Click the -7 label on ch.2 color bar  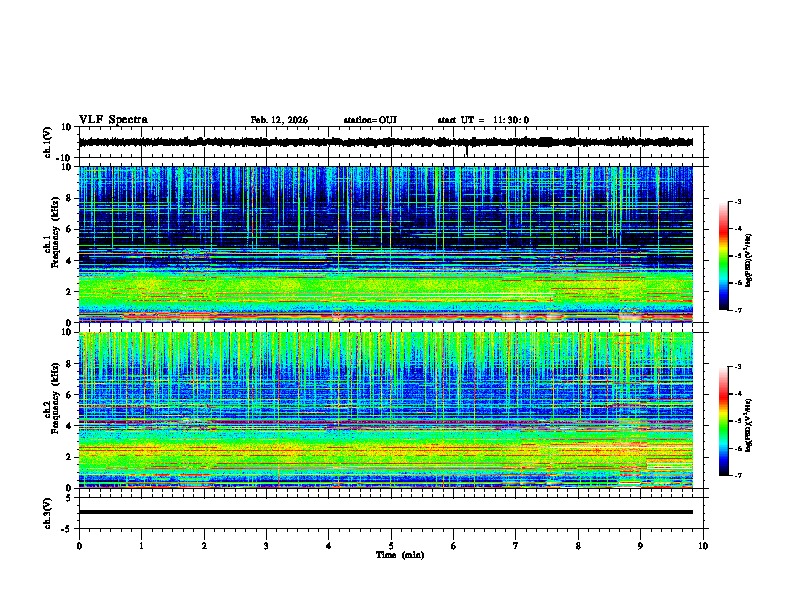[738, 475]
